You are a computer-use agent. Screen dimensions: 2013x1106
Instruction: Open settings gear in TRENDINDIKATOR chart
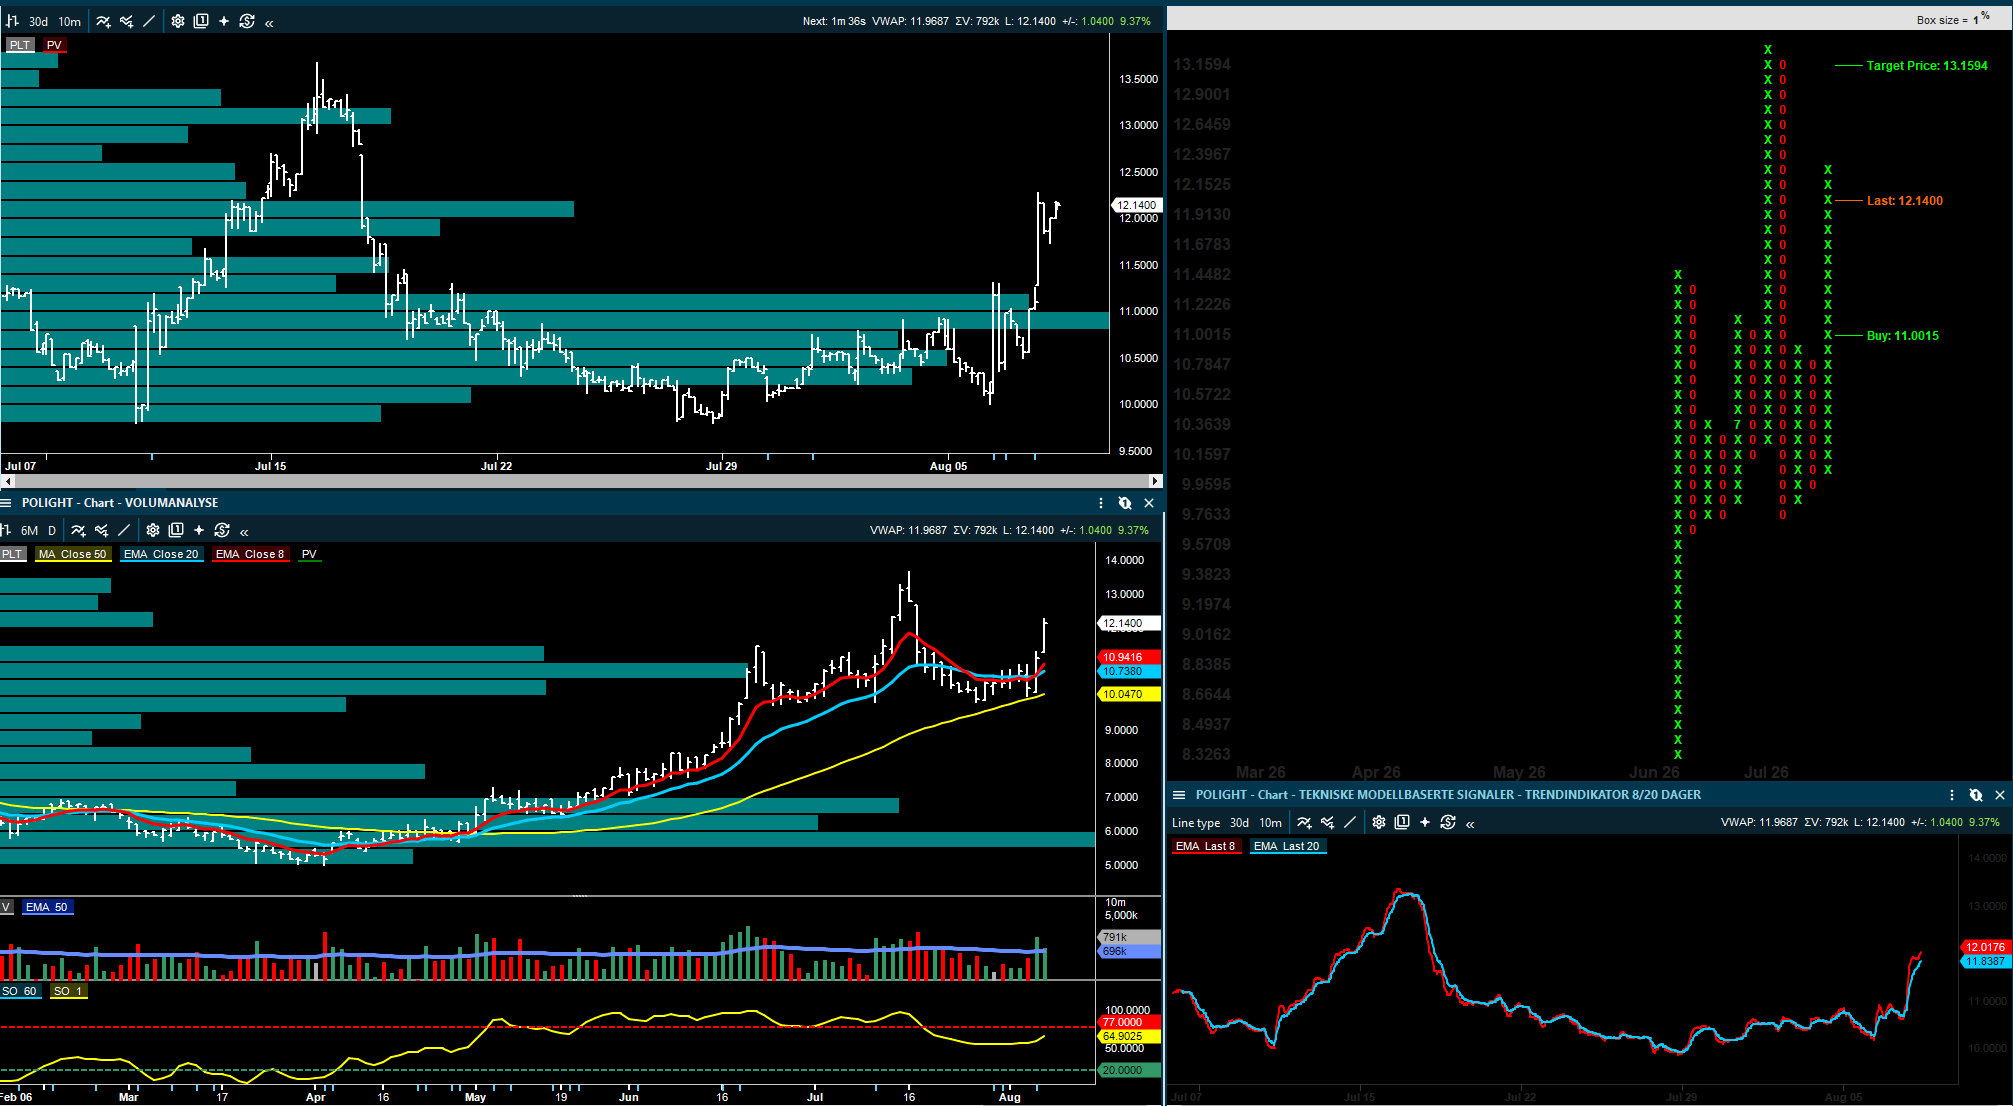pyautogui.click(x=1379, y=822)
